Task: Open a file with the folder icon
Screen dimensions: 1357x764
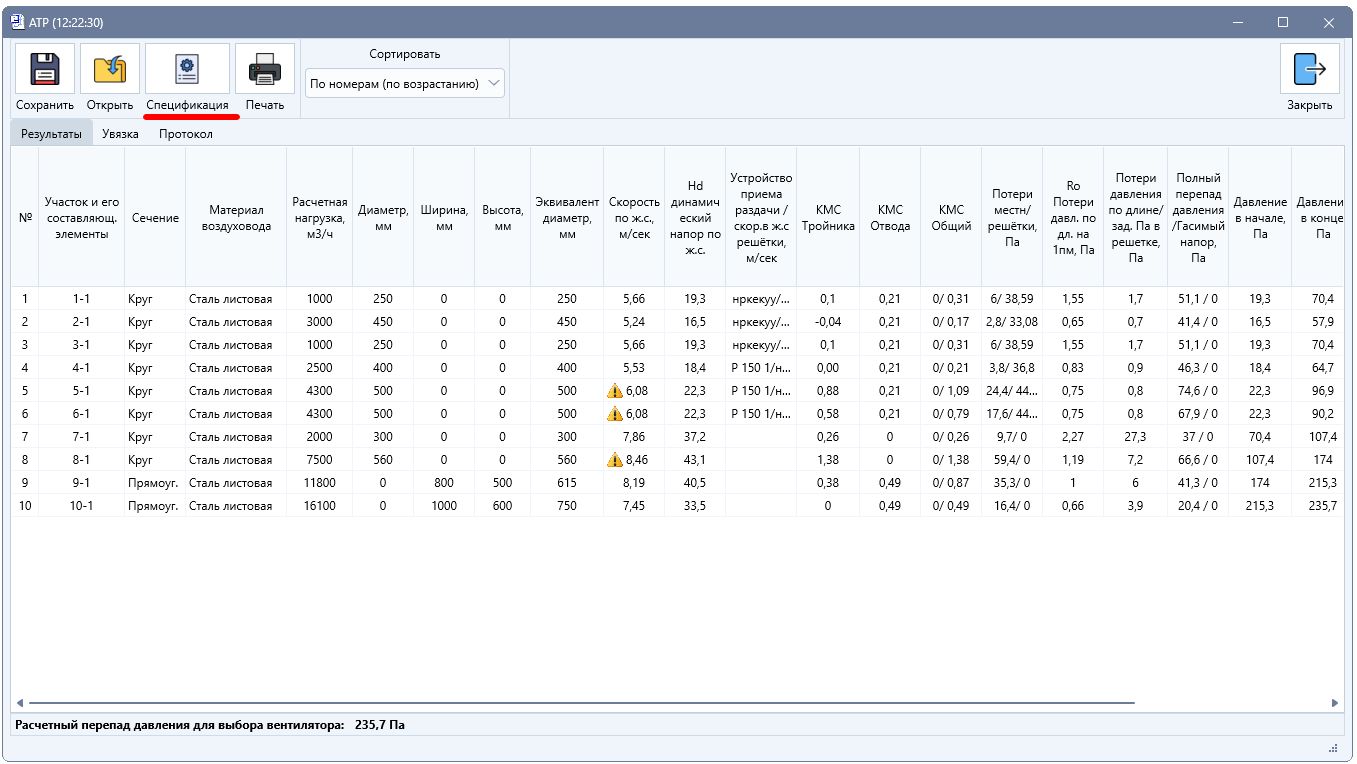Action: coord(110,69)
